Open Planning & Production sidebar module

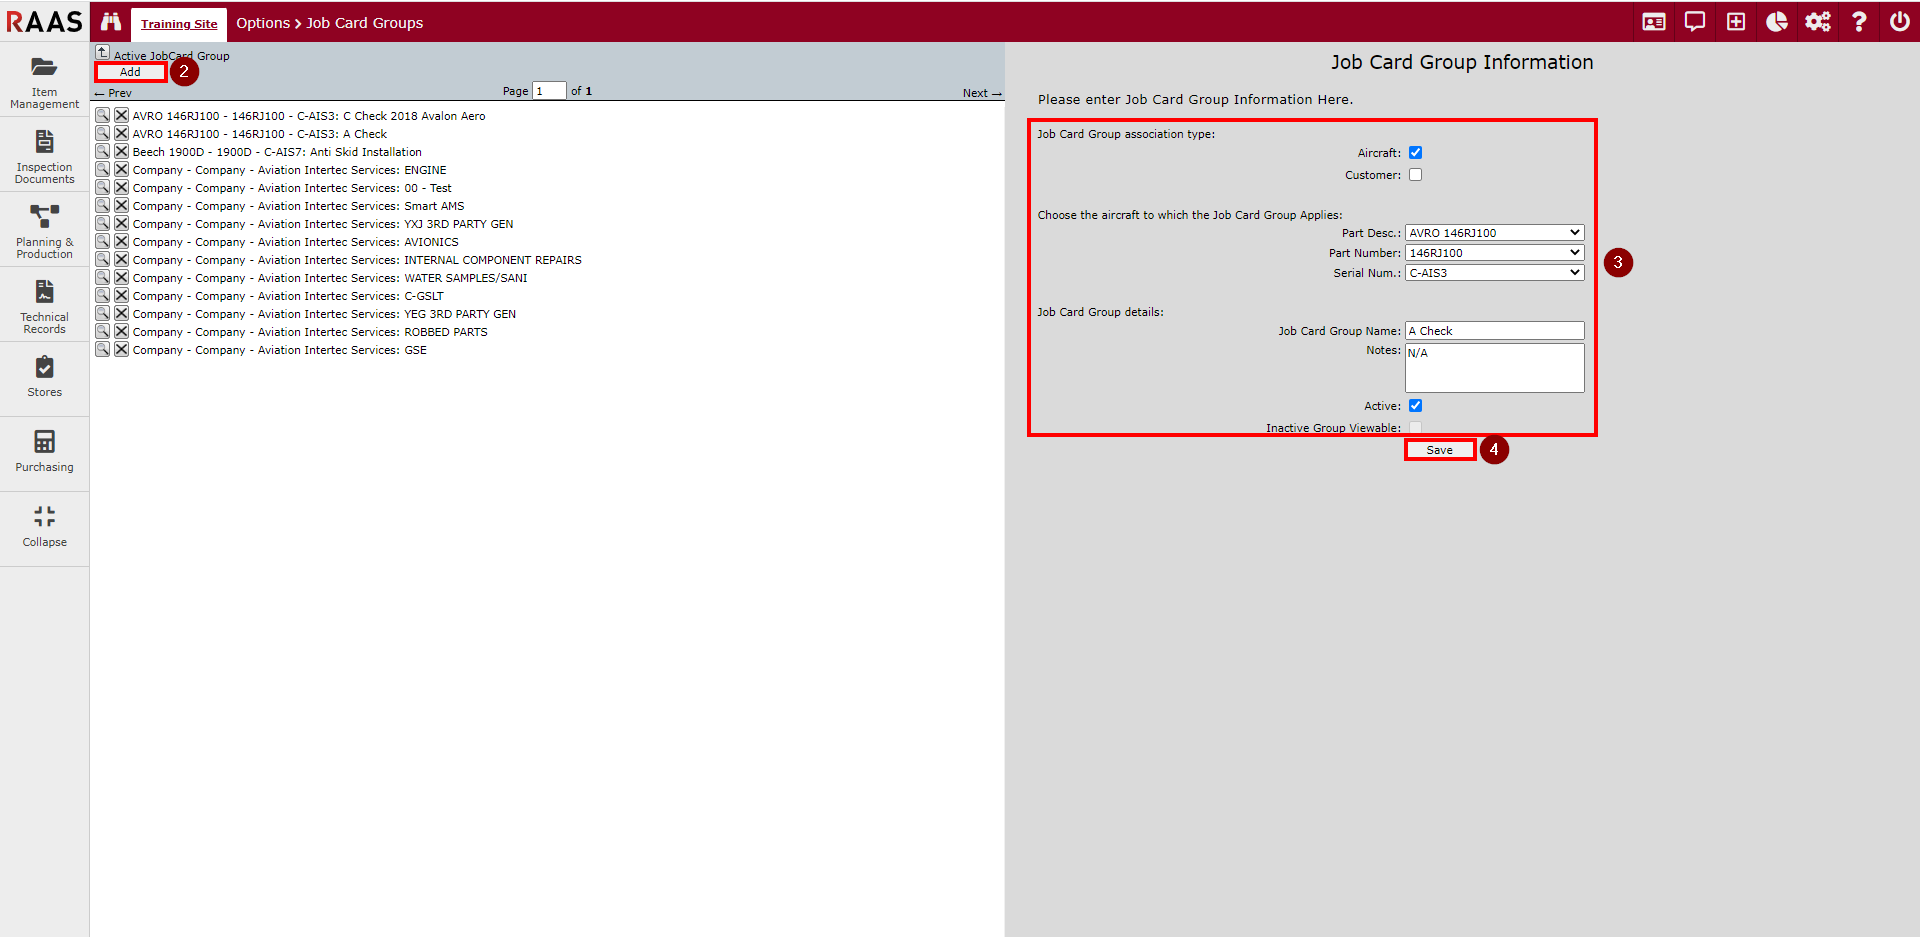coord(44,231)
